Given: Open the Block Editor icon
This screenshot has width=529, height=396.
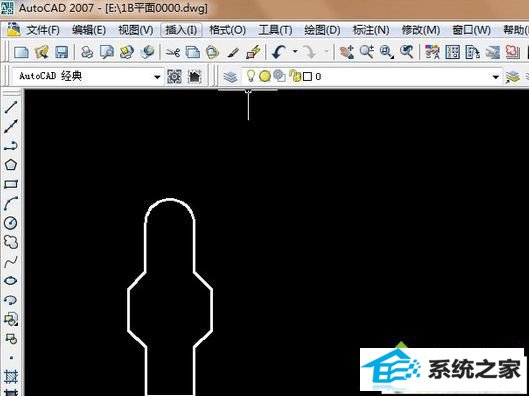Looking at the screenshot, I should click(x=253, y=52).
